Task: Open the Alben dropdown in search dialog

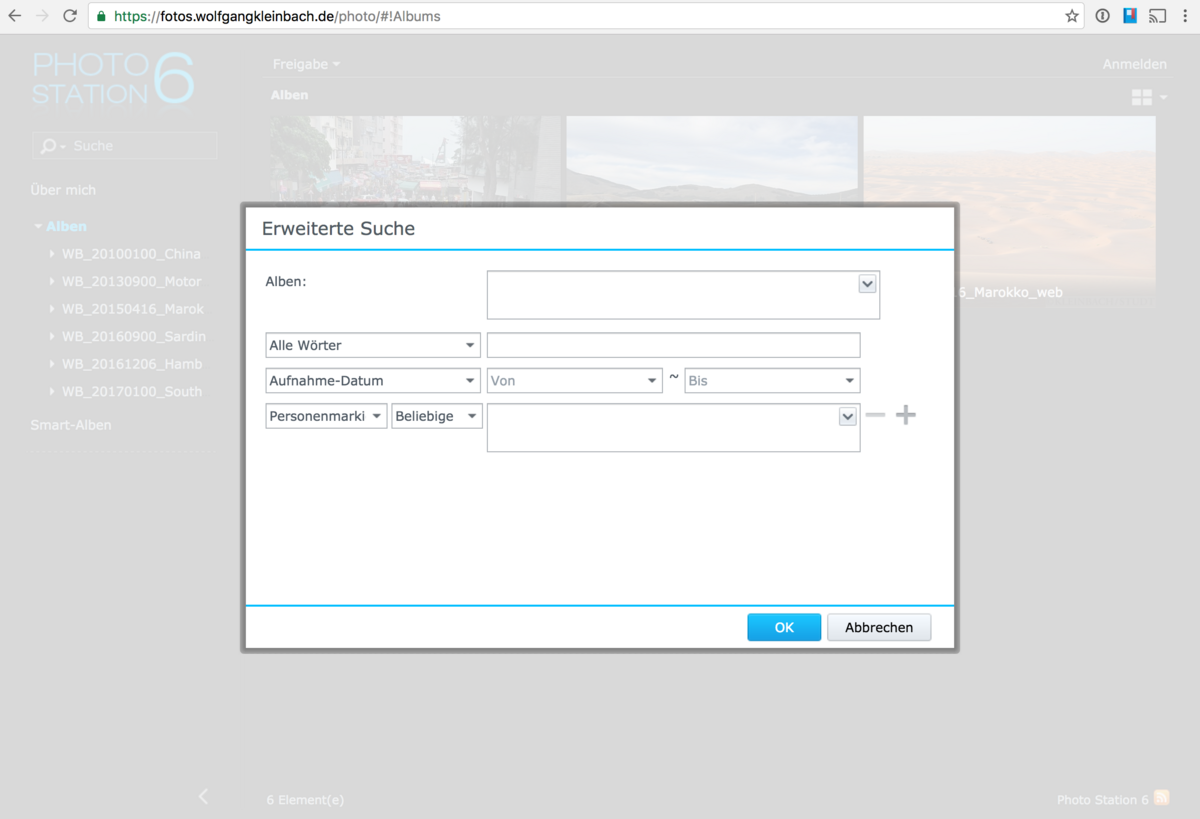Action: (x=867, y=284)
